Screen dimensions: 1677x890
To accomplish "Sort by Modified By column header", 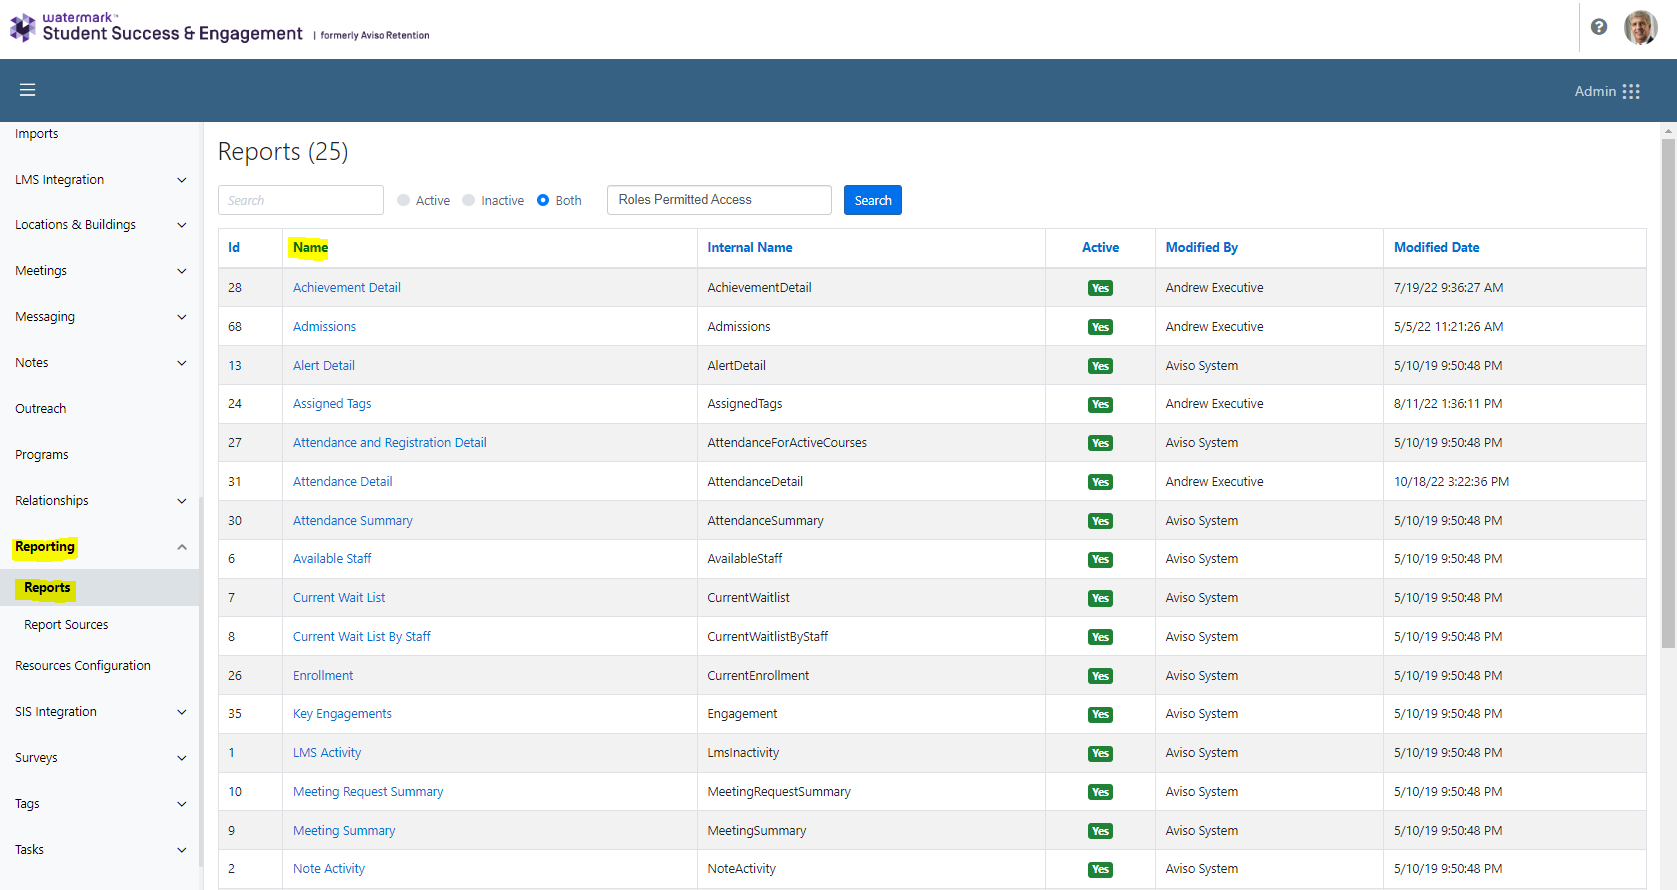I will (x=1202, y=248).
